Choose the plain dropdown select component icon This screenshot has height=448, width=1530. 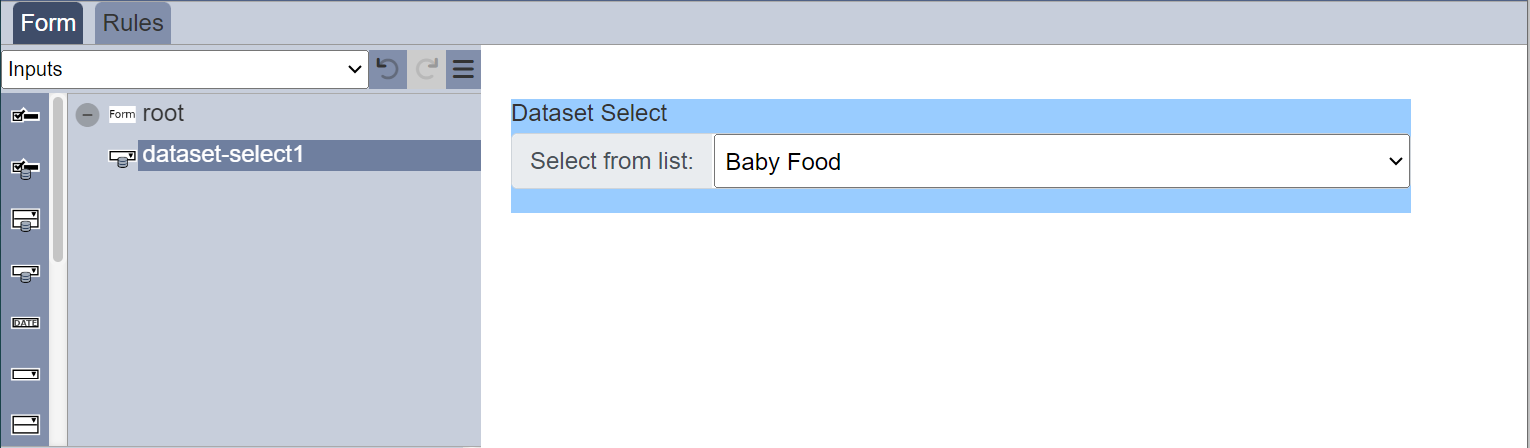coord(25,374)
